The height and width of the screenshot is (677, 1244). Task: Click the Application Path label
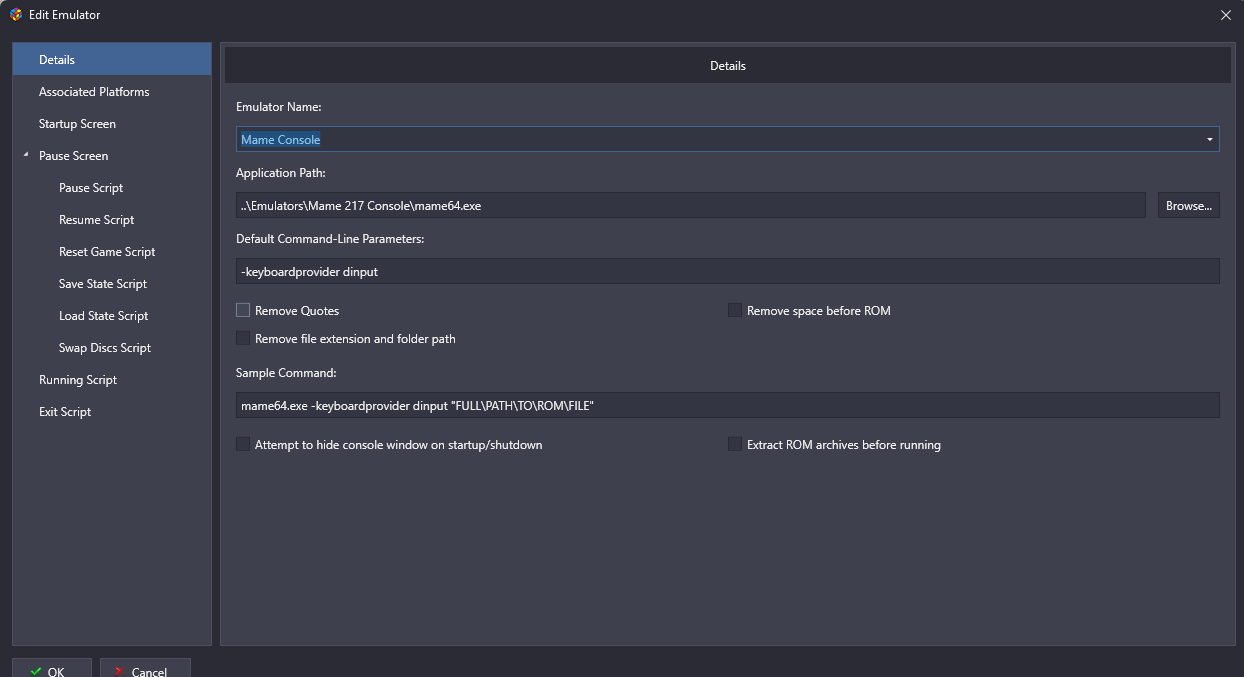281,172
